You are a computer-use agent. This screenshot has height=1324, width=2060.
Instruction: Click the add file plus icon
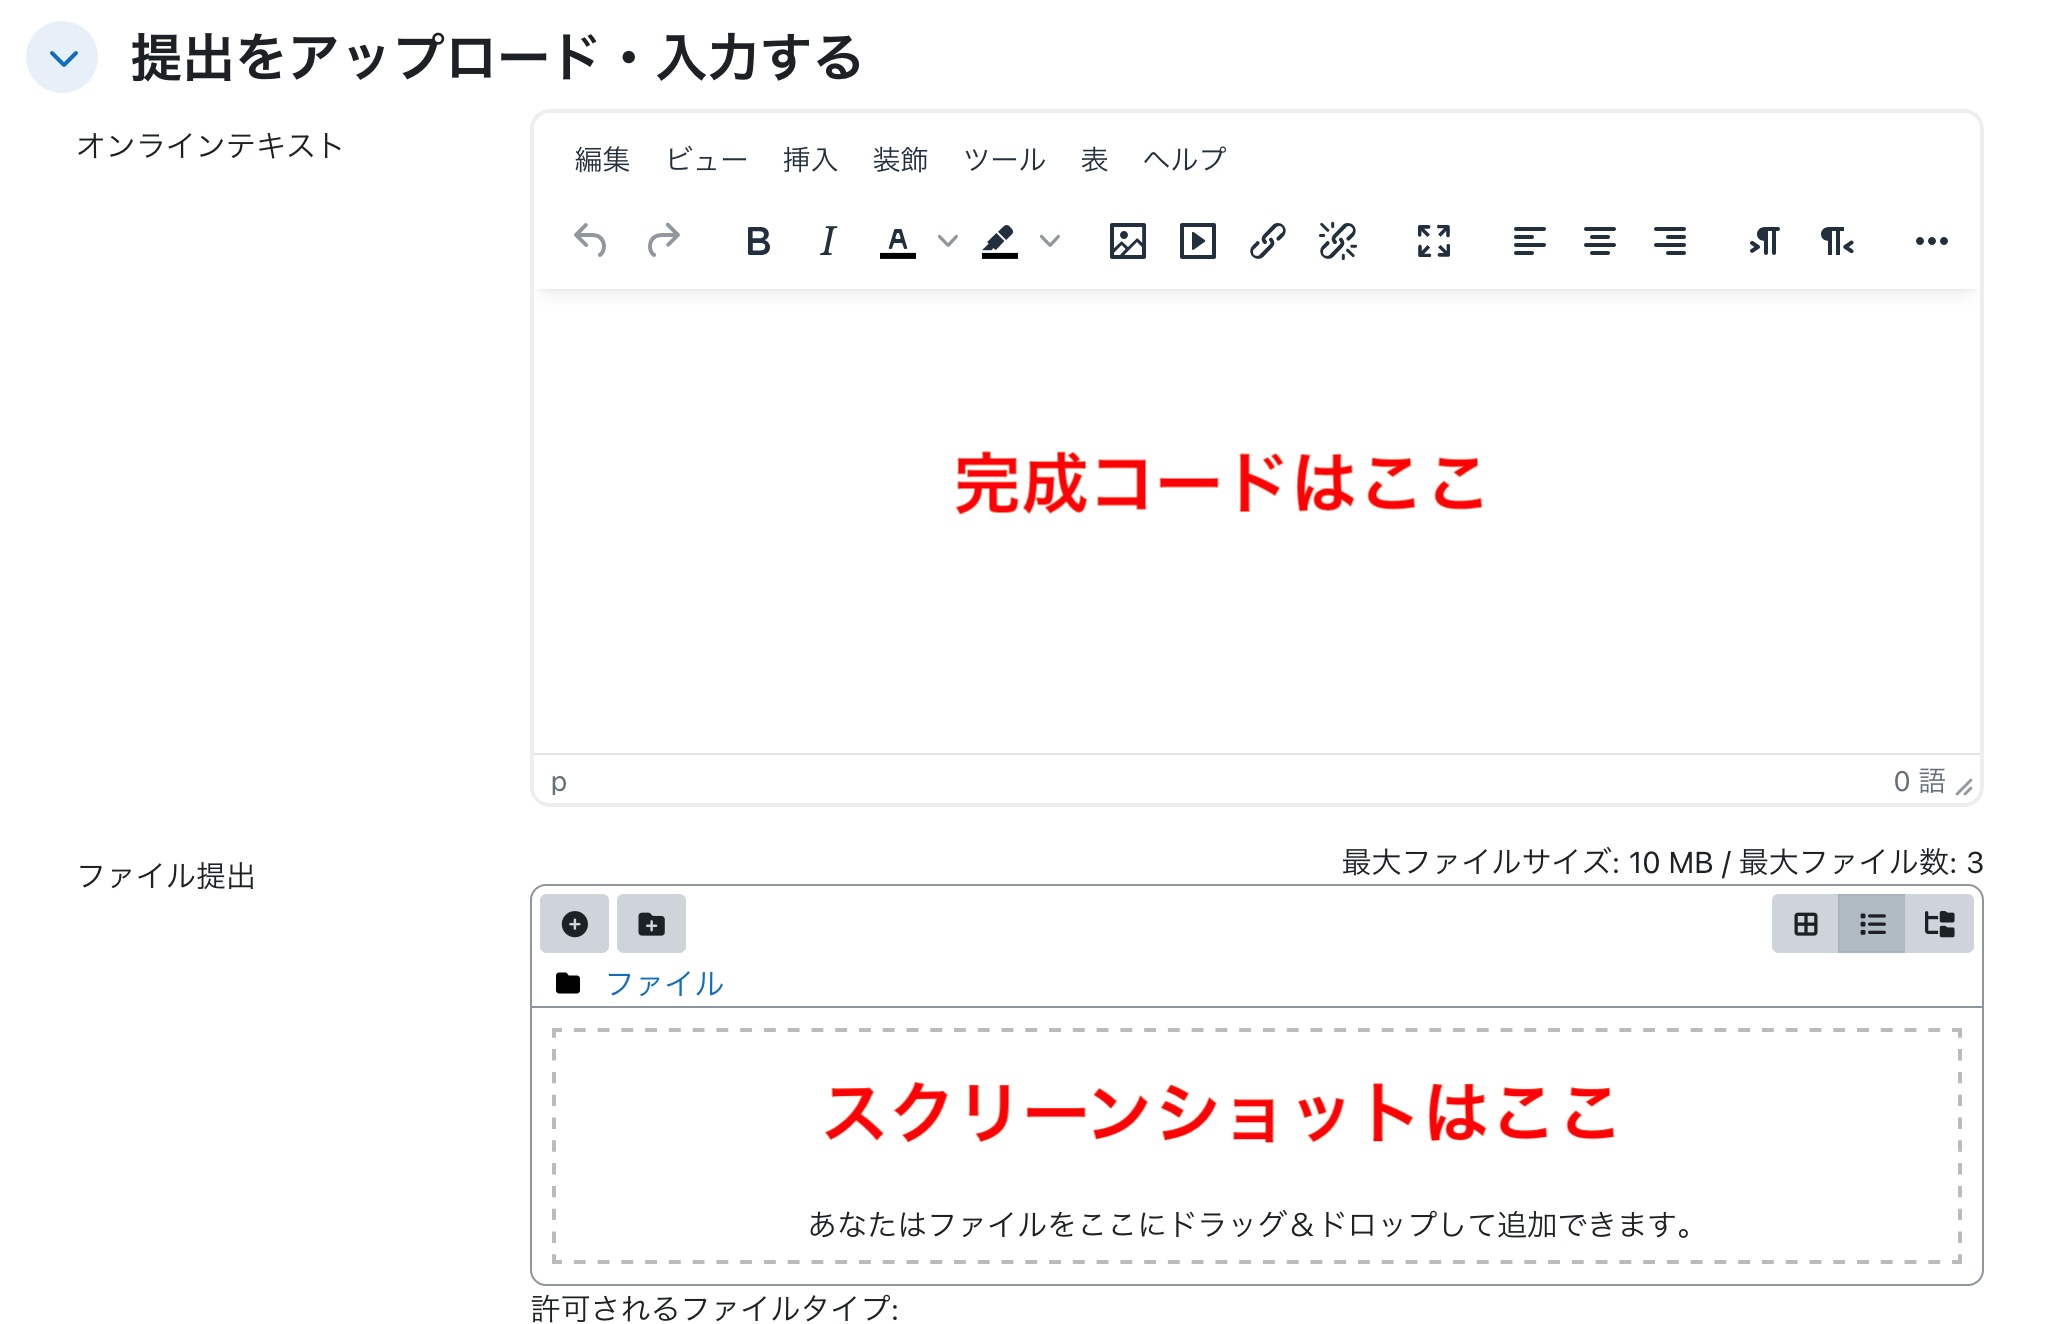[x=574, y=924]
